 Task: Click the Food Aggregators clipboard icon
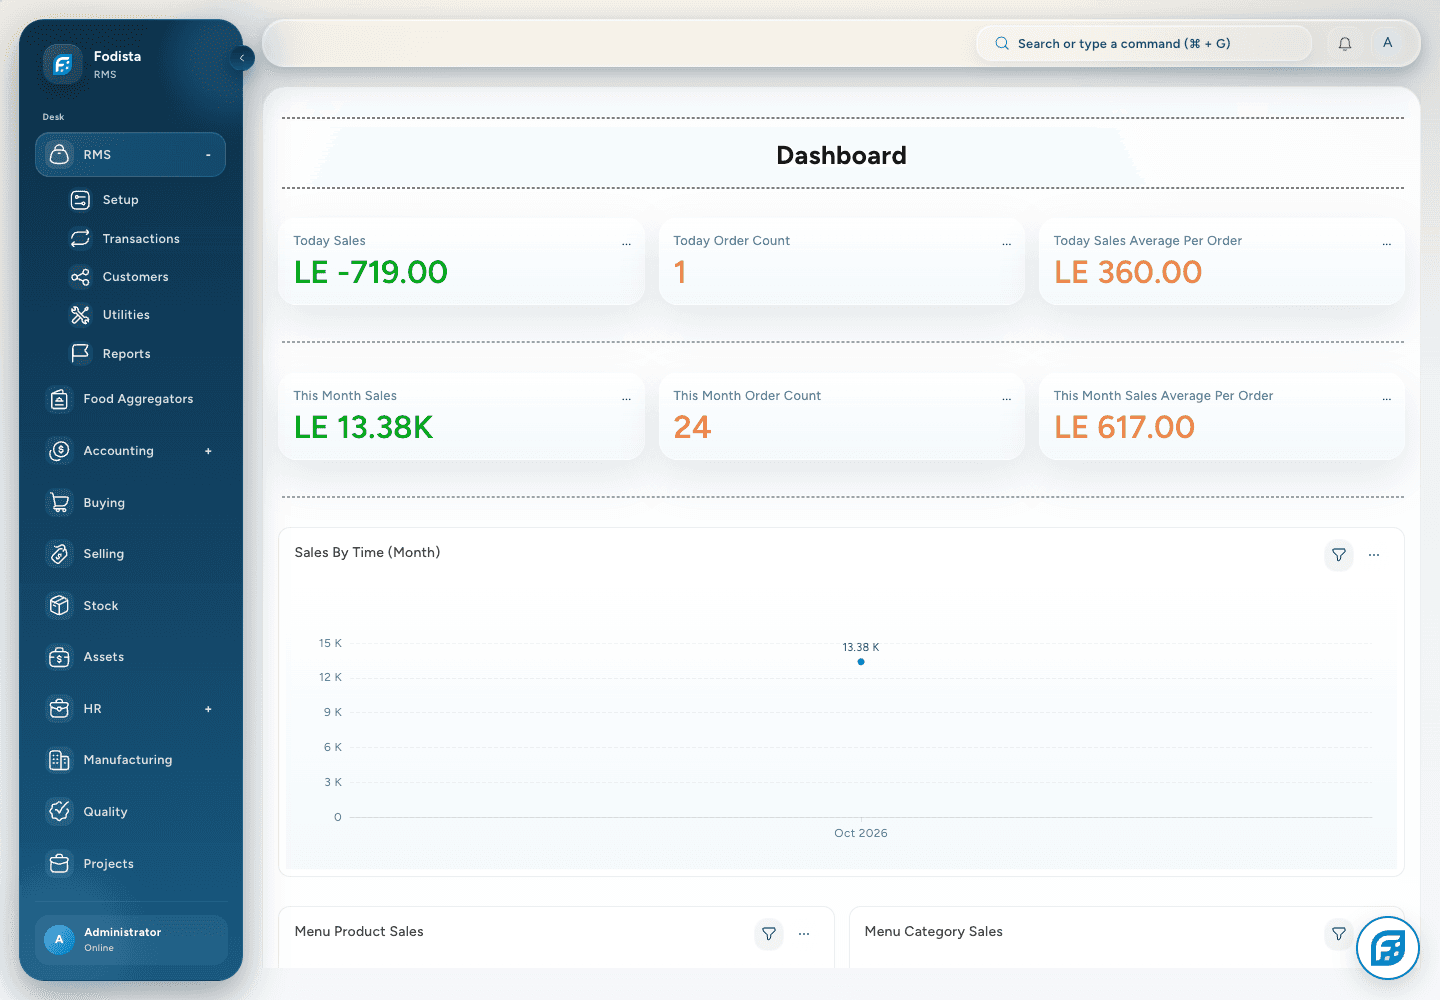[60, 399]
